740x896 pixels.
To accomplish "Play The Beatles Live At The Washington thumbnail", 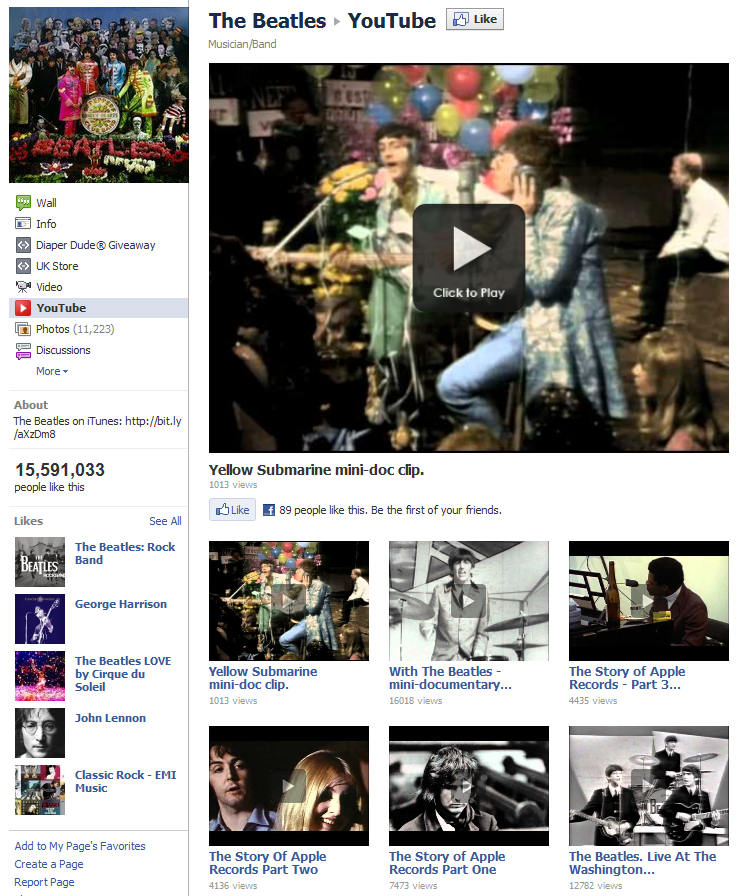I will point(649,786).
